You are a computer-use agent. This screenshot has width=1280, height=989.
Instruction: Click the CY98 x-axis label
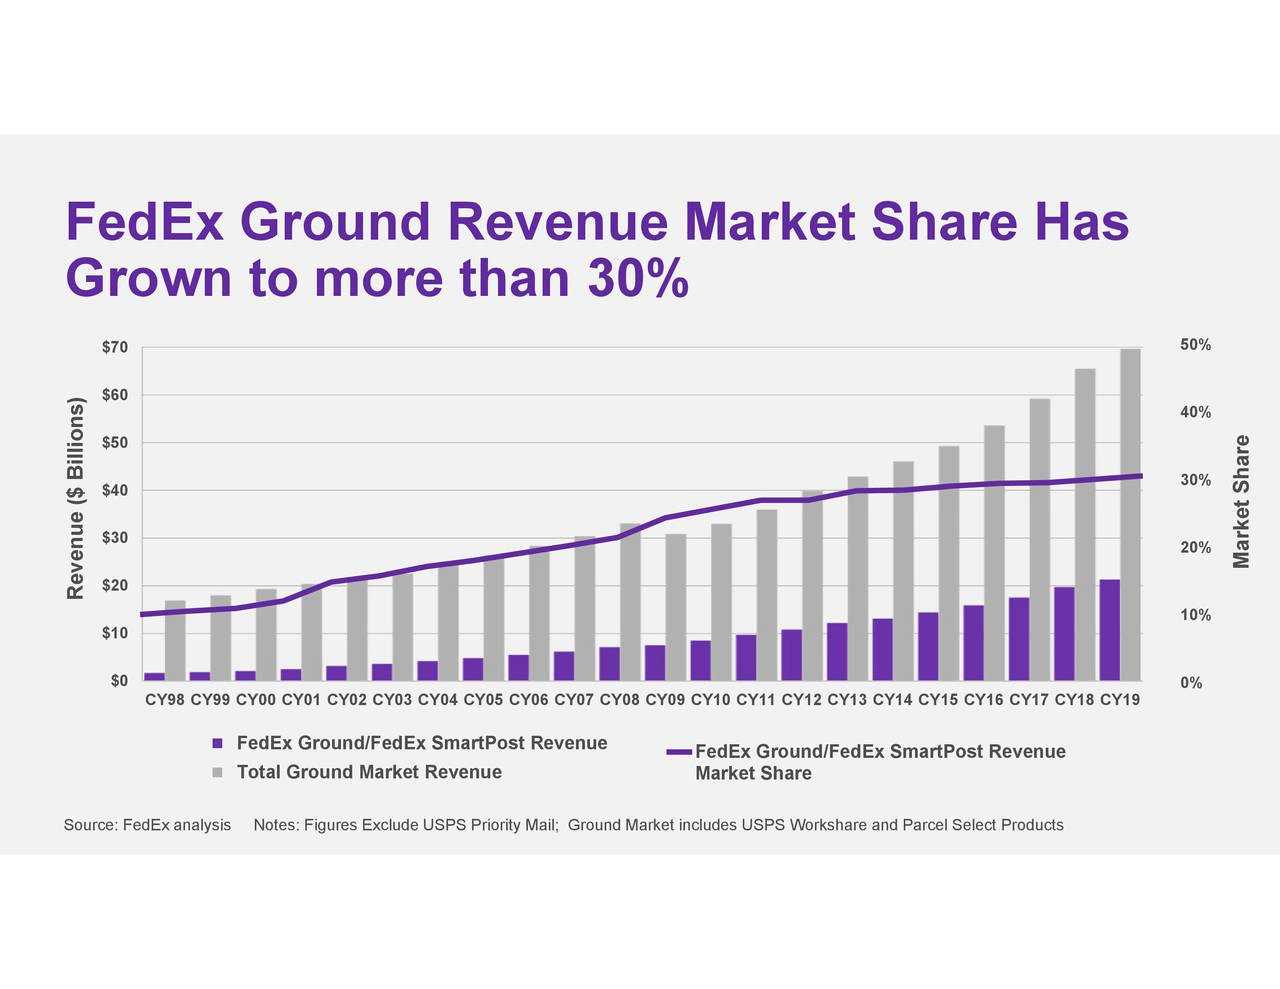[x=165, y=700]
